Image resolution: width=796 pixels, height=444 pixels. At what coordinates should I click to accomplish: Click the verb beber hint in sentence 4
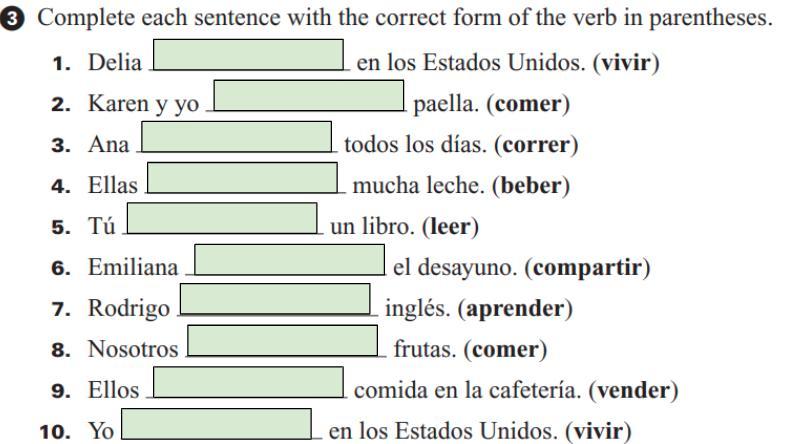pyautogui.click(x=531, y=185)
